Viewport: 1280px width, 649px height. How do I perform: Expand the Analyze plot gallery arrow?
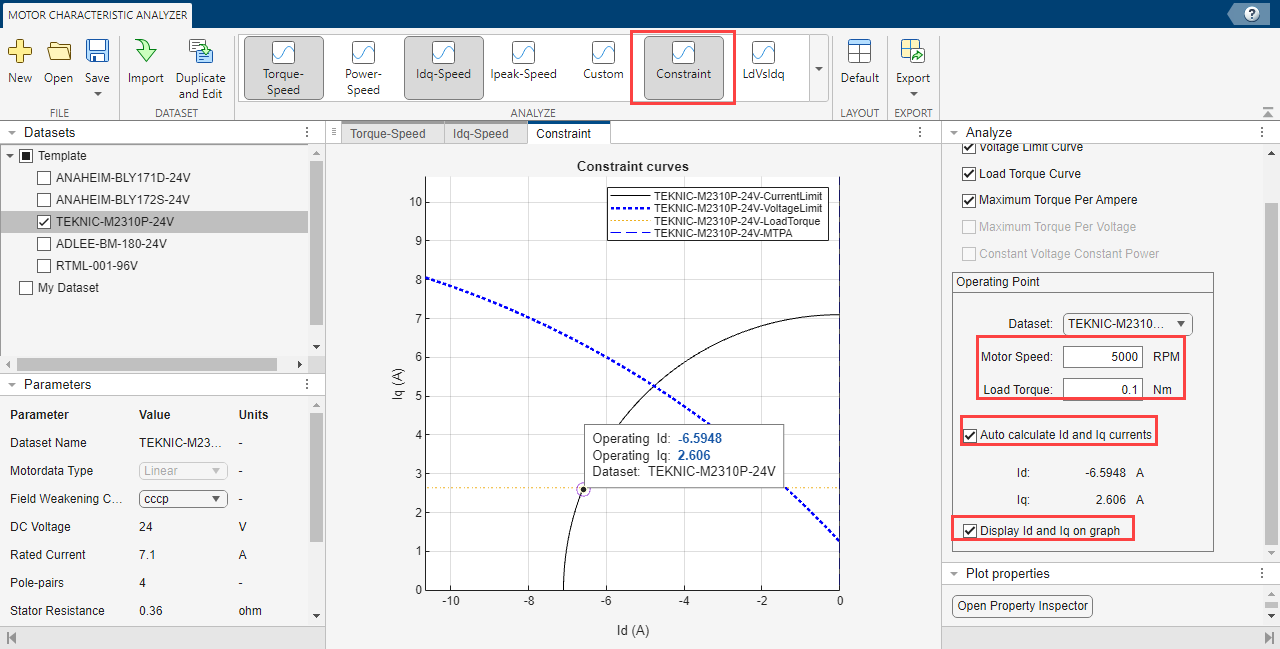818,69
